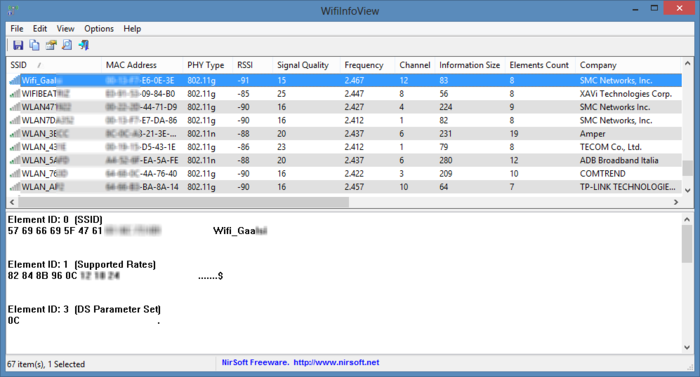Image resolution: width=700 pixels, height=377 pixels.
Task: Sort by SSID column header
Action: [54, 65]
